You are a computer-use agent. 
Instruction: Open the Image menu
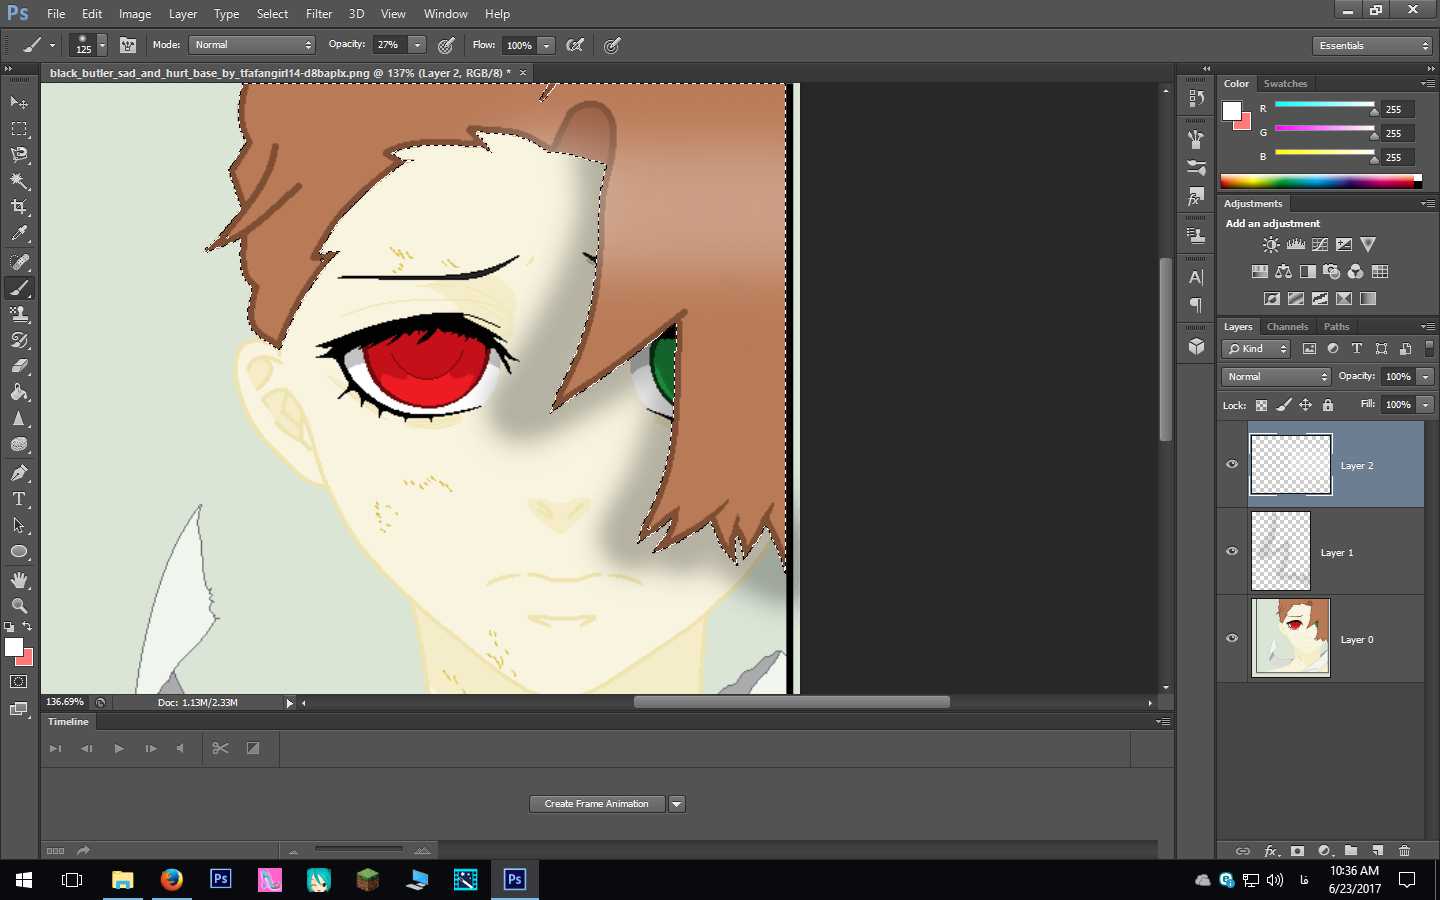point(135,14)
